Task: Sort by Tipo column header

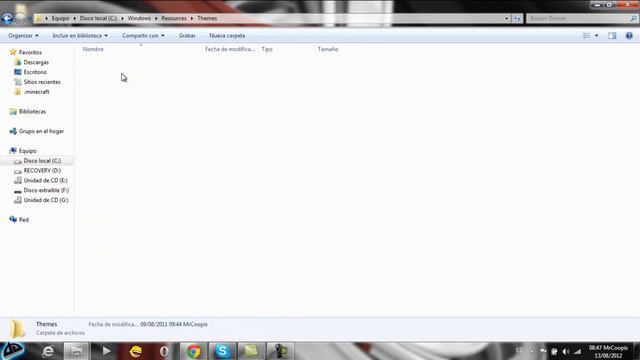Action: [x=267, y=49]
